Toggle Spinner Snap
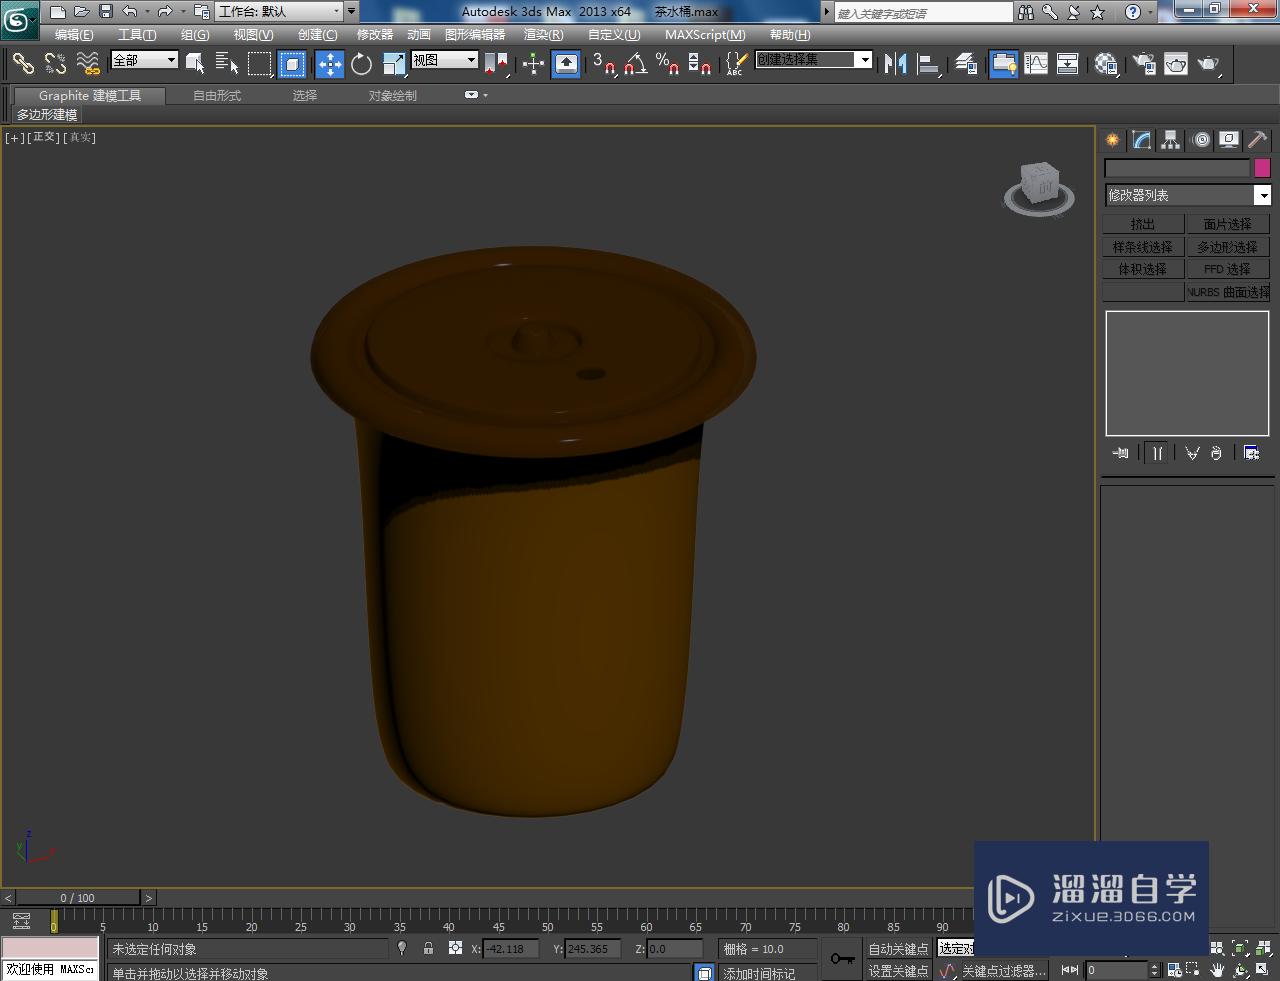The image size is (1280, 981). [x=700, y=64]
